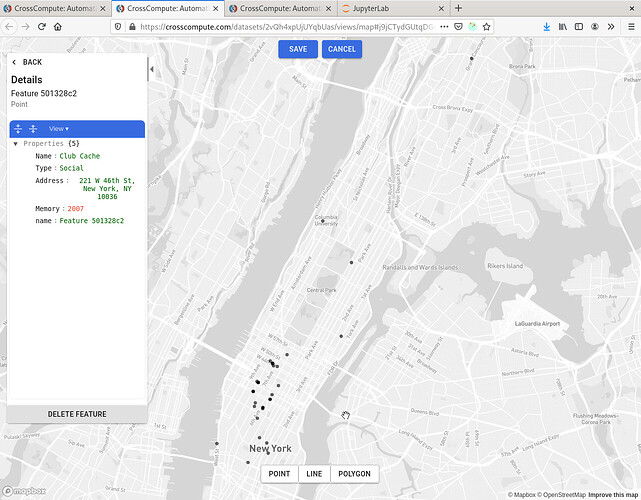Edit the Address value 221 W 46th St
This screenshot has height=500, width=641.
[x=107, y=188]
